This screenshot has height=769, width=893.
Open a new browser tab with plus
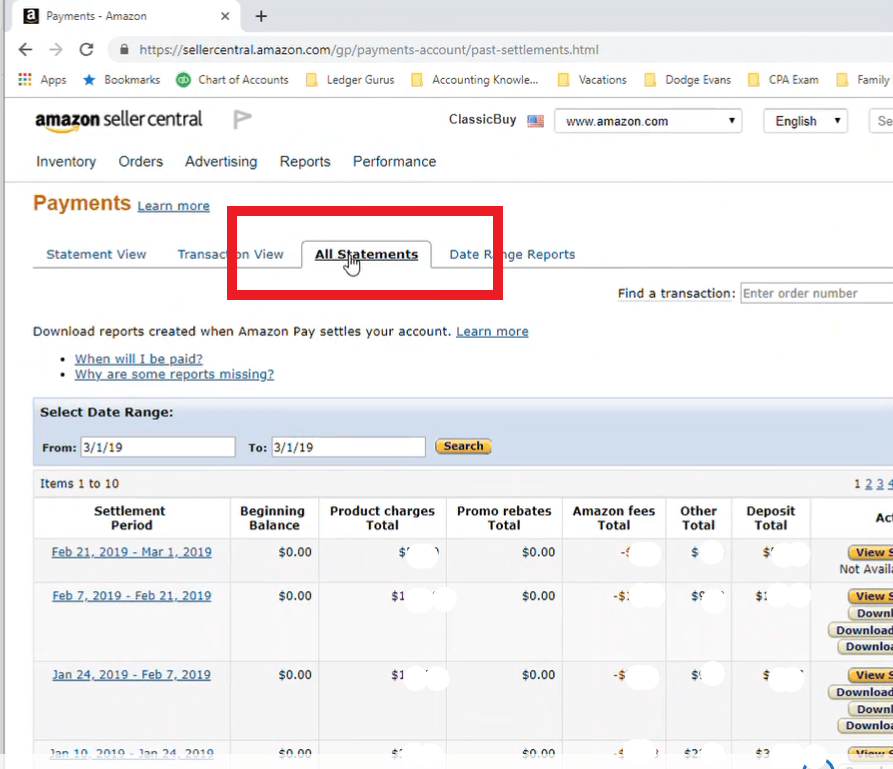tap(261, 16)
